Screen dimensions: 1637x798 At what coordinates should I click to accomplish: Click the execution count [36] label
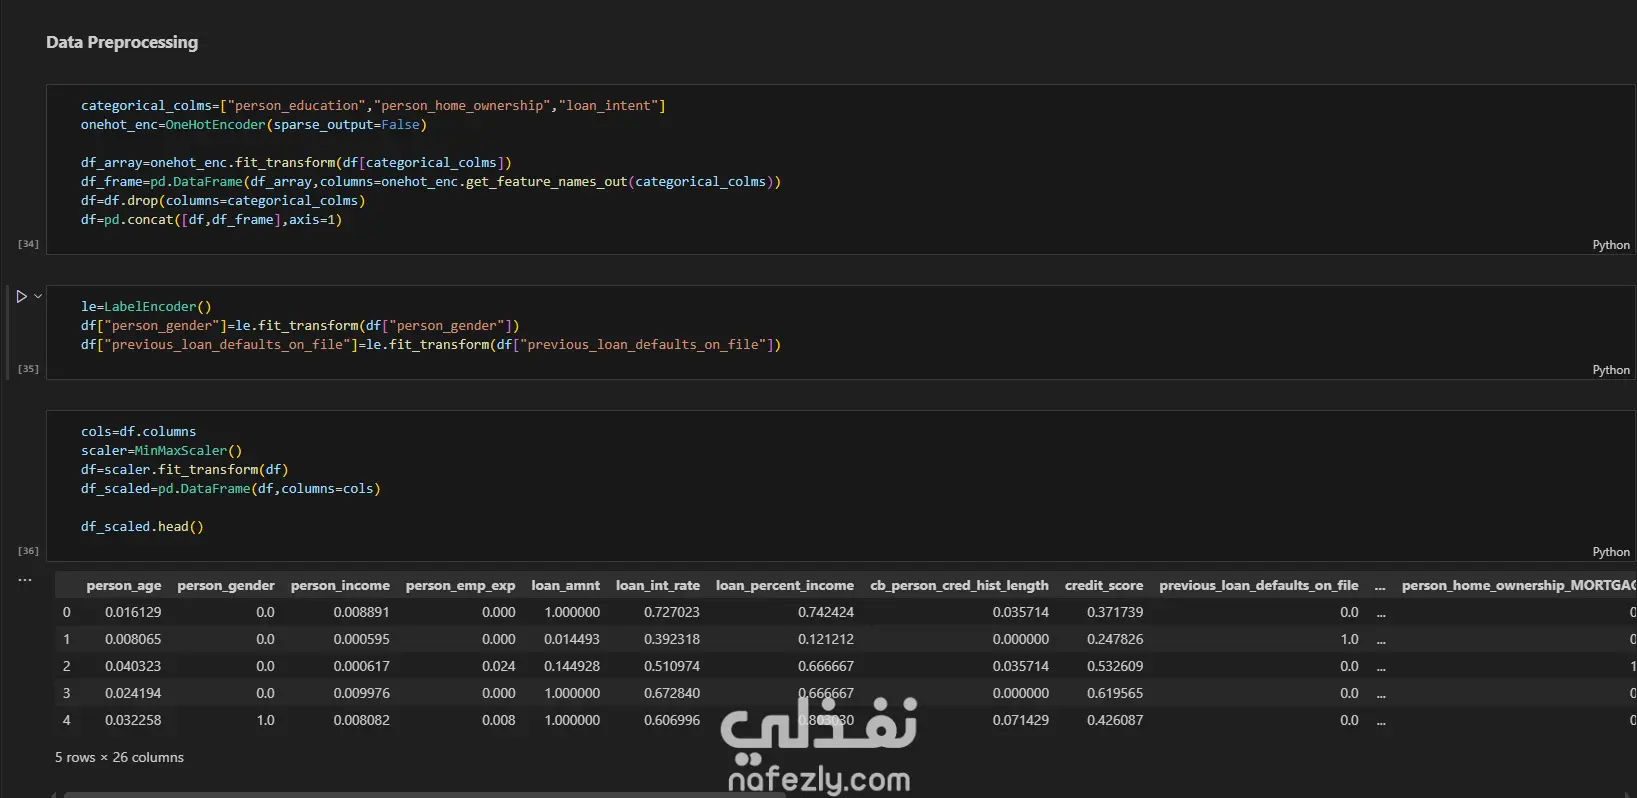click(x=28, y=551)
